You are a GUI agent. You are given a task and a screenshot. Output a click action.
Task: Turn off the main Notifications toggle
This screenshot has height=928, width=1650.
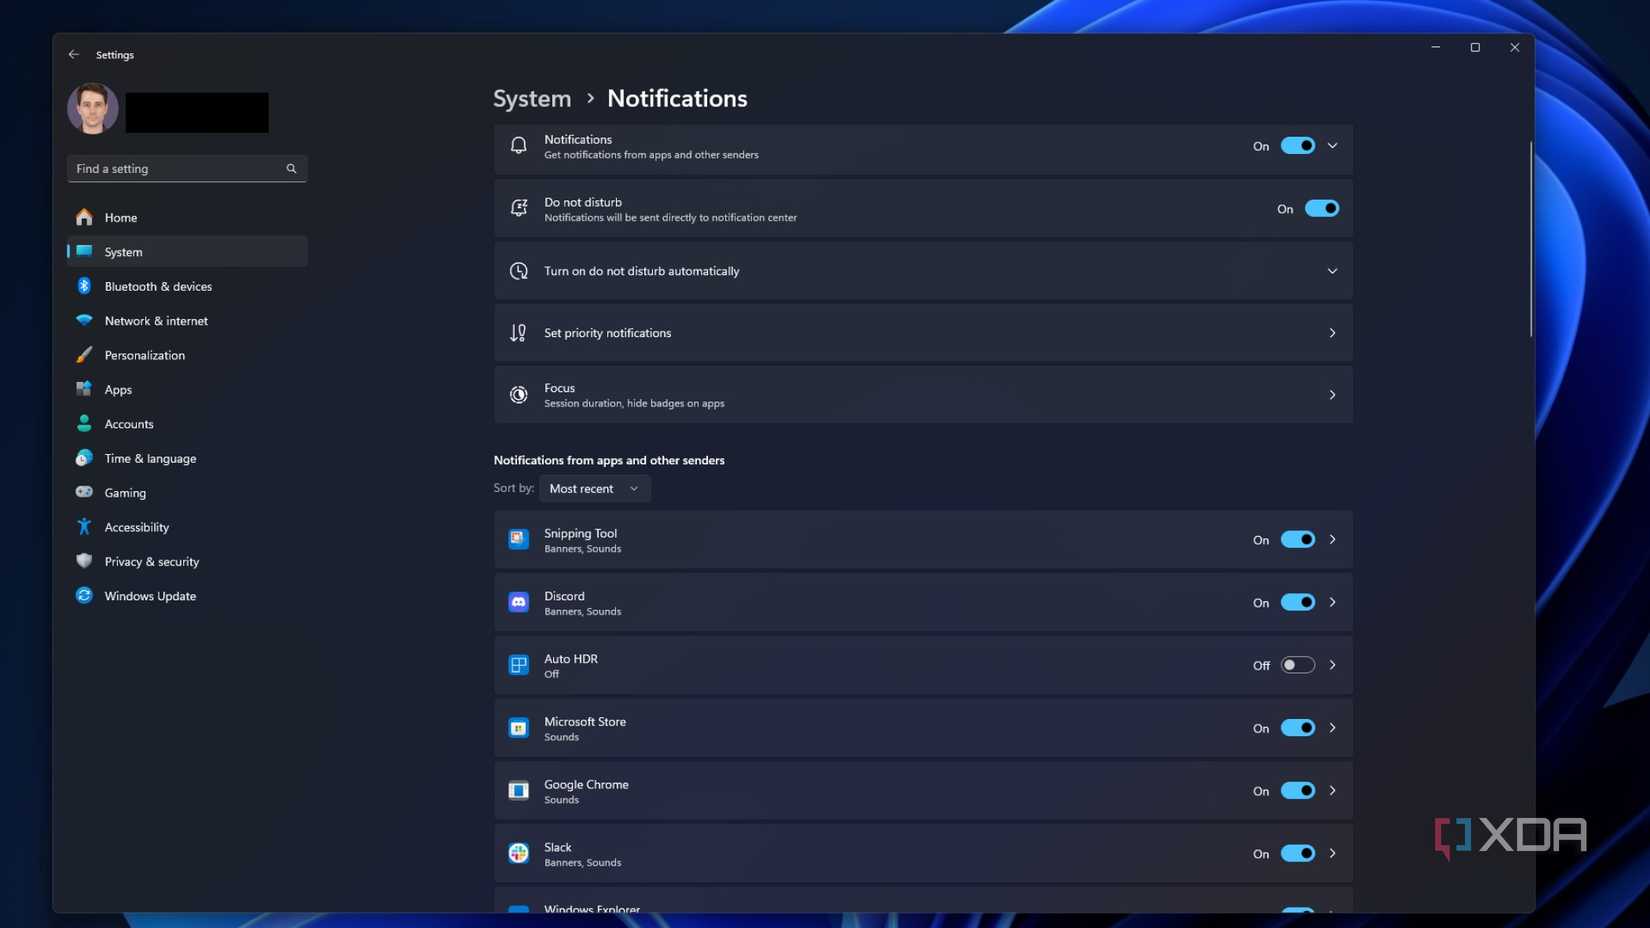click(1298, 146)
